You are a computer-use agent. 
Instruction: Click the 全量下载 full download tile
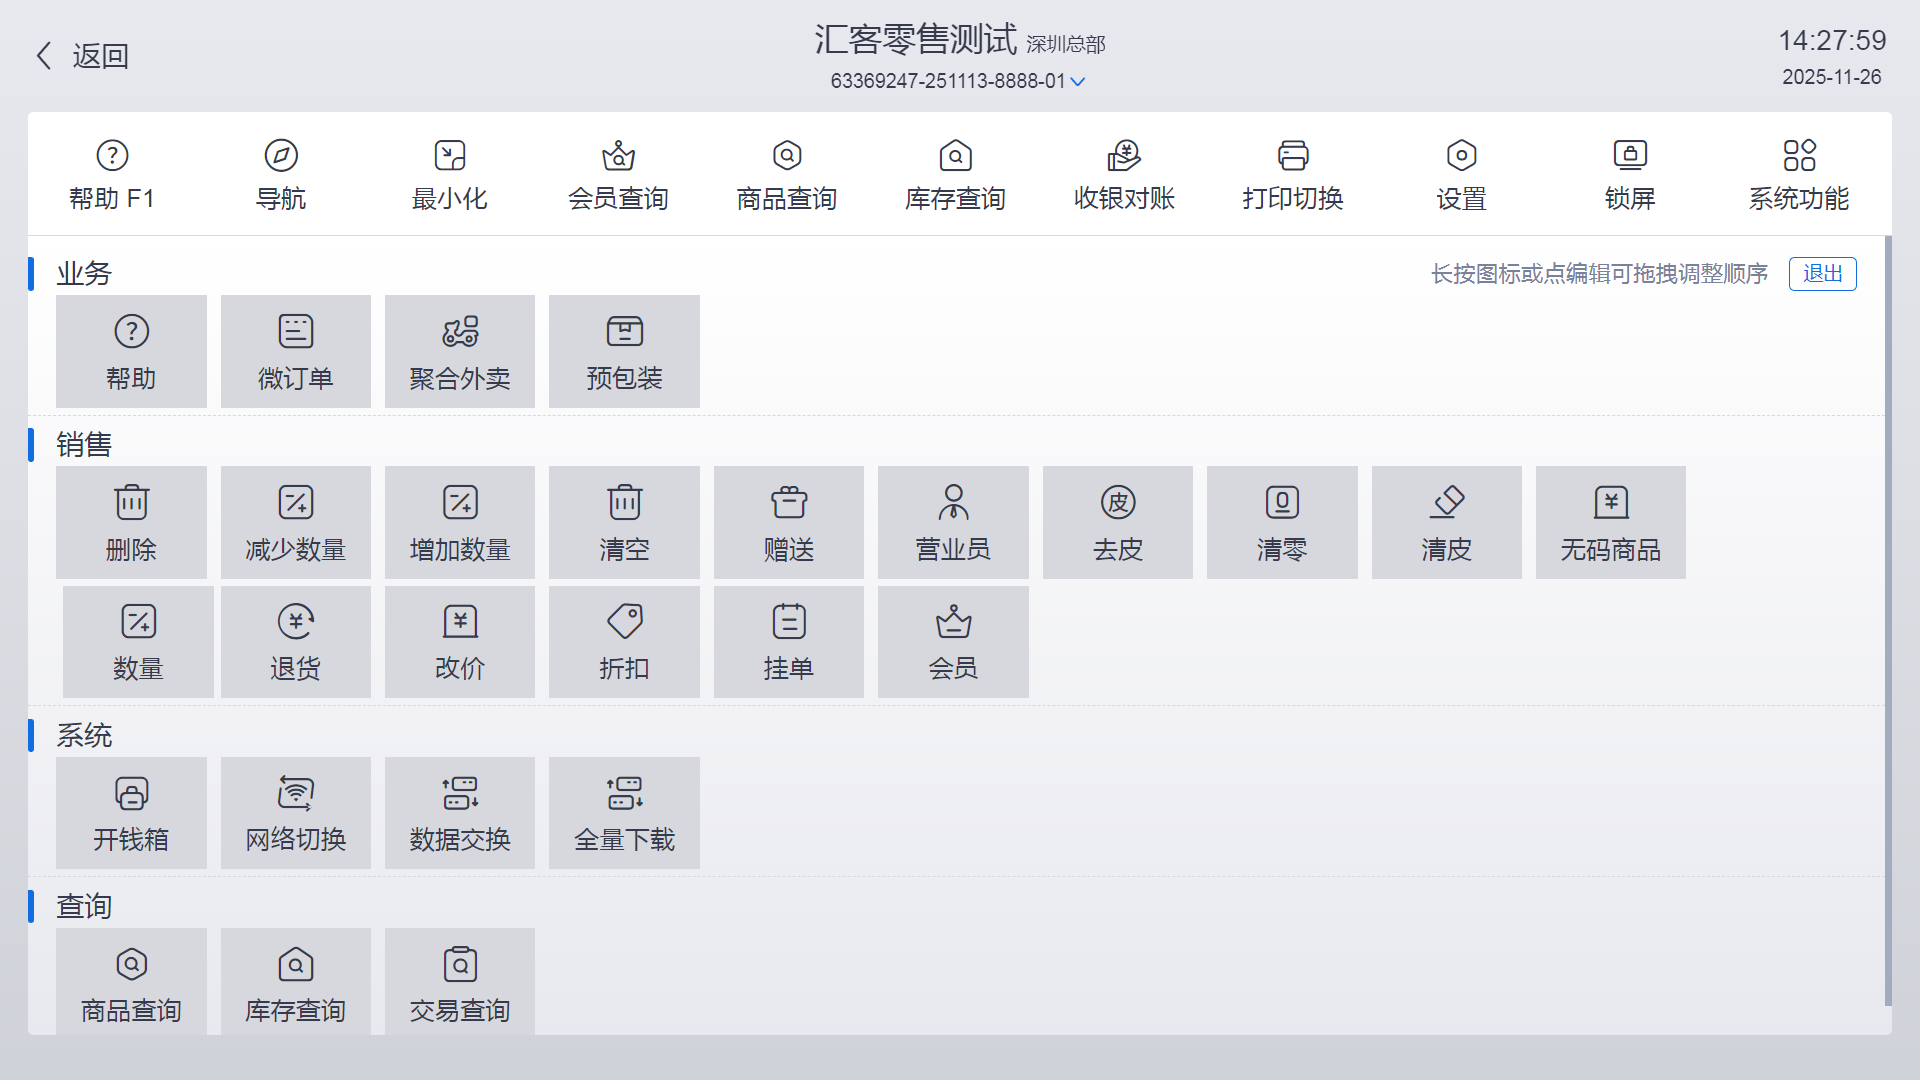[624, 812]
